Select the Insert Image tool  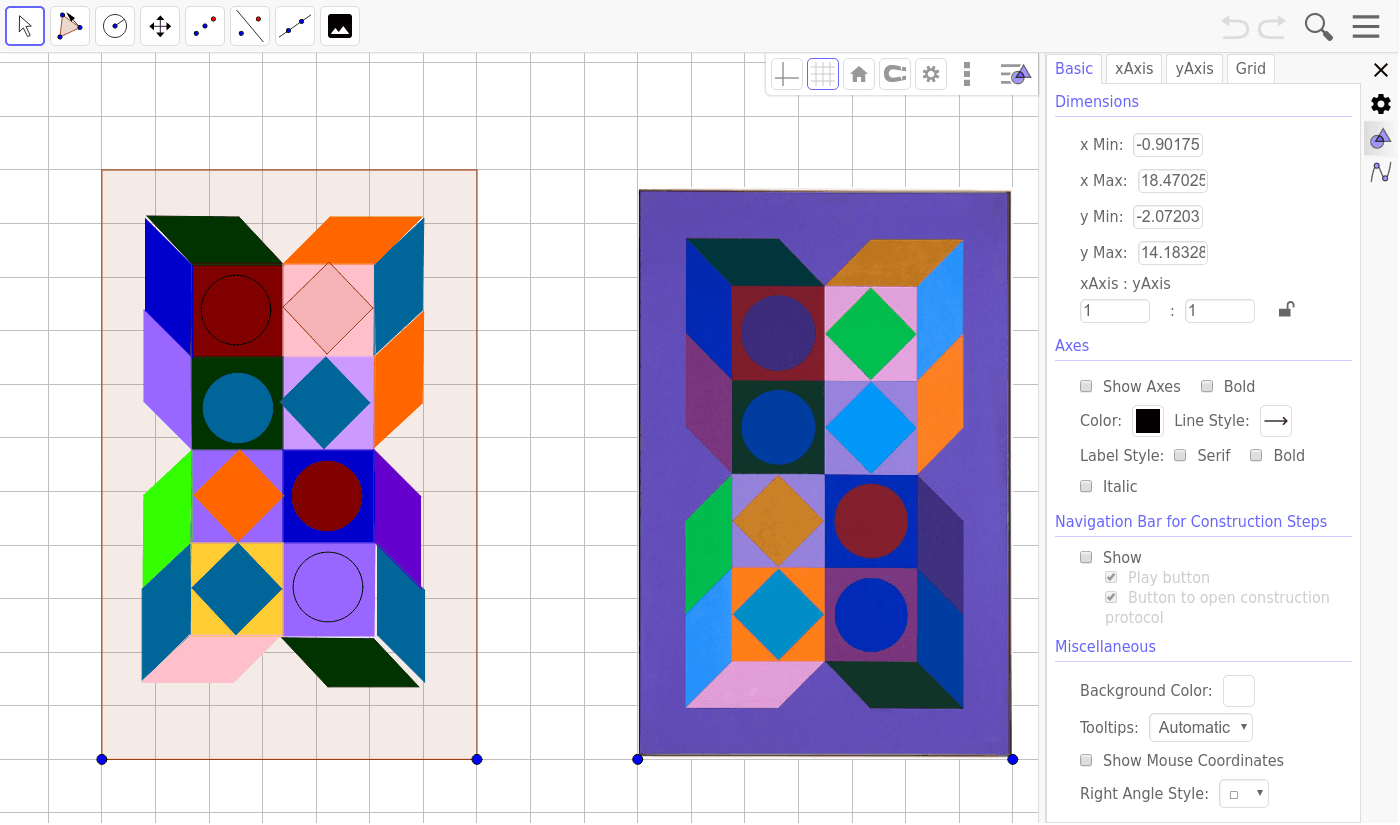[340, 26]
